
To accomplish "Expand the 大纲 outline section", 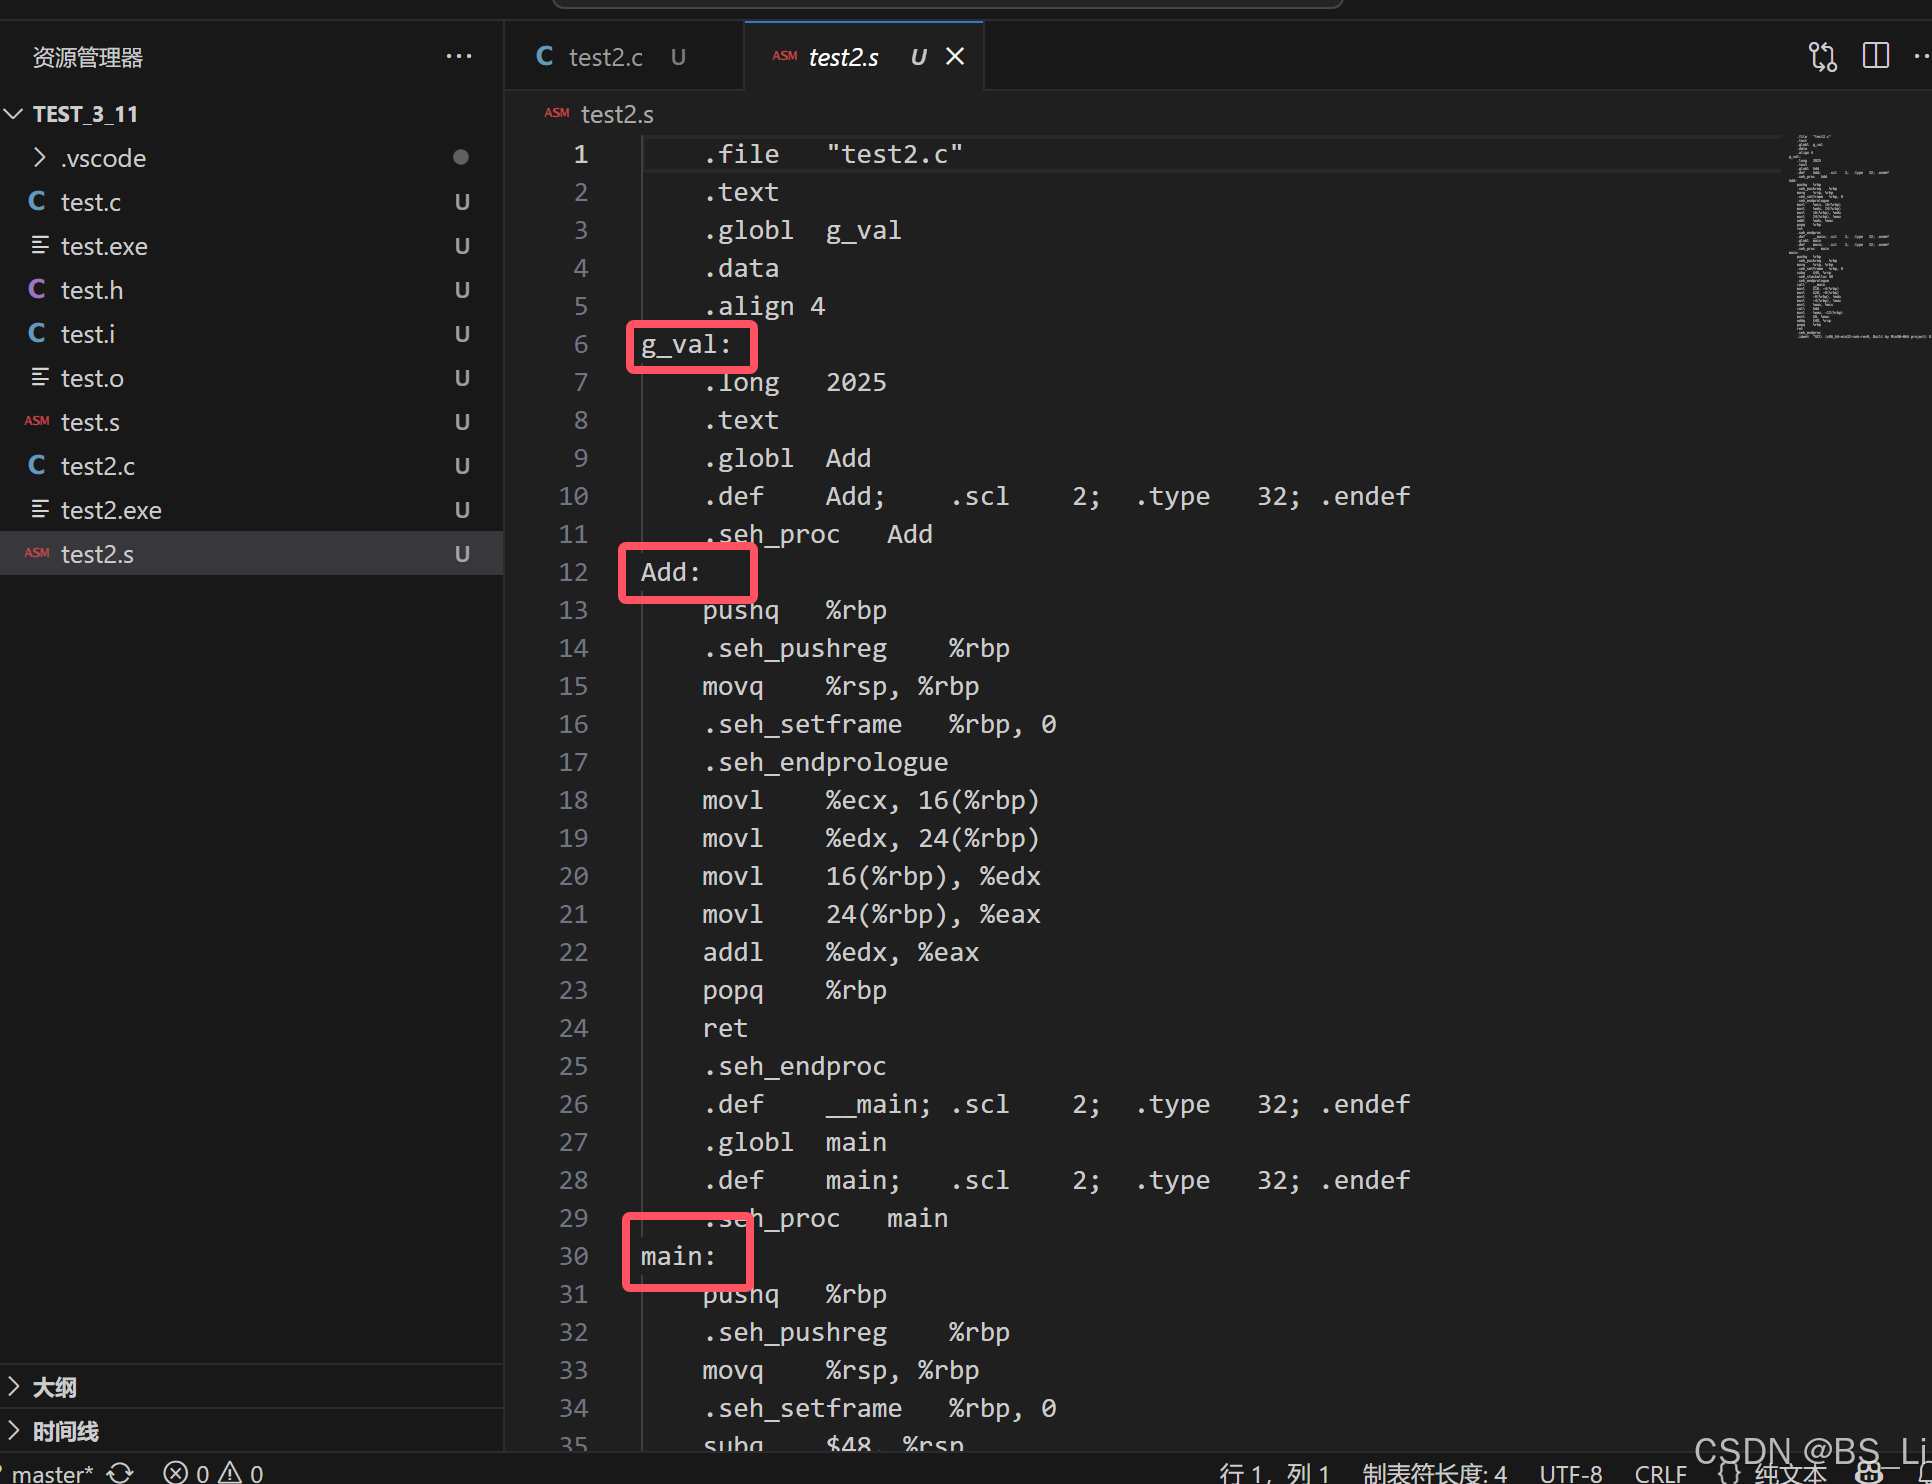I will 54,1387.
